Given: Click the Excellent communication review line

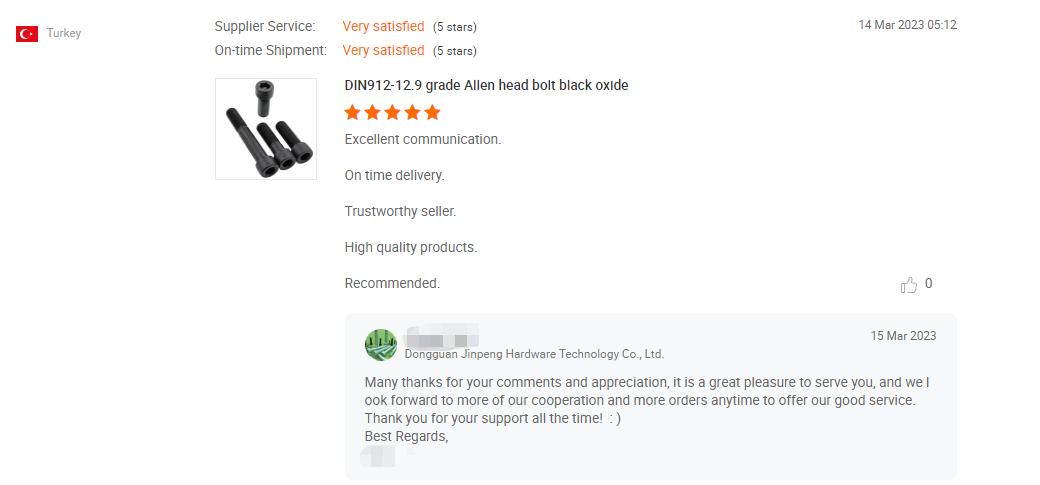Looking at the screenshot, I should 422,140.
